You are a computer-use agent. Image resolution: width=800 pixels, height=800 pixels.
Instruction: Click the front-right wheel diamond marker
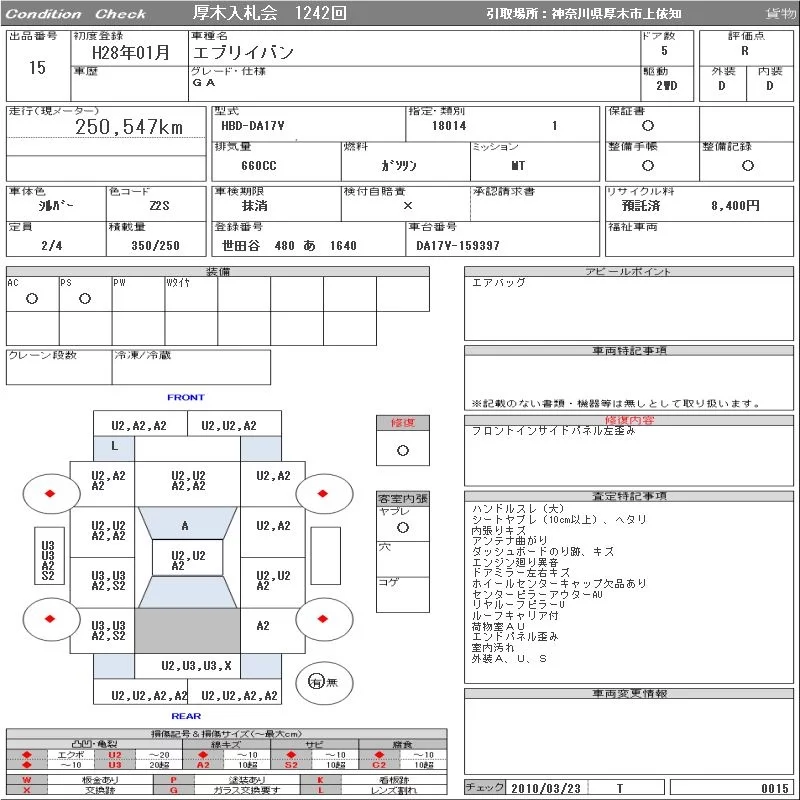tap(323, 492)
